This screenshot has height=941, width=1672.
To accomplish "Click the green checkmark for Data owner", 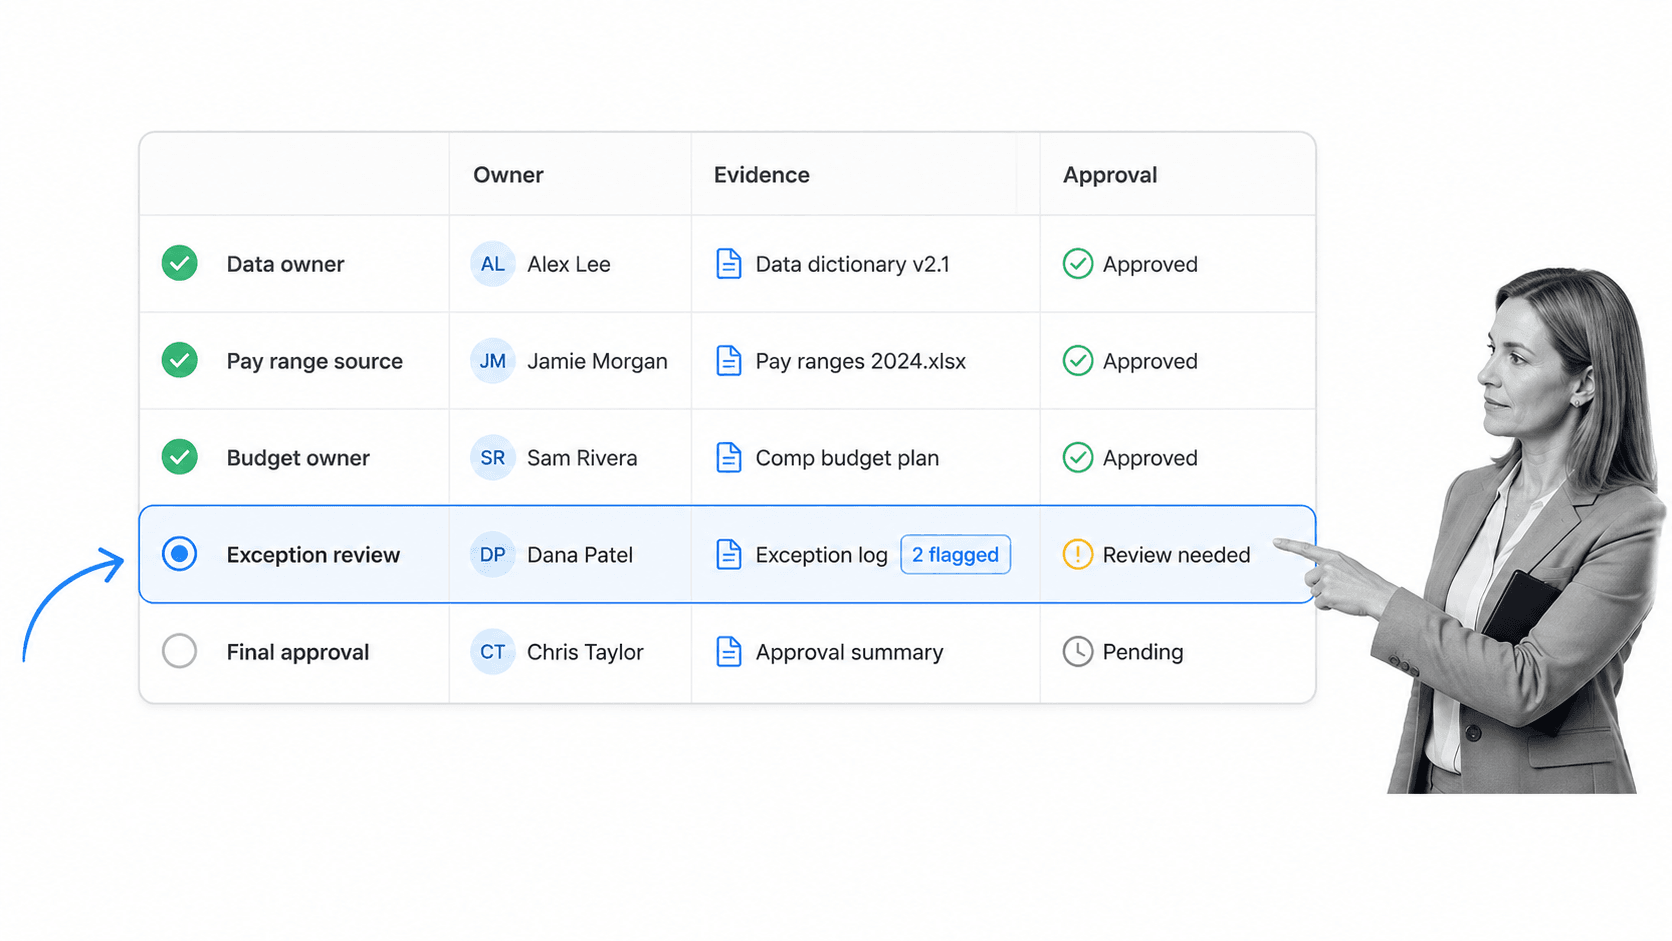I will click(x=180, y=263).
